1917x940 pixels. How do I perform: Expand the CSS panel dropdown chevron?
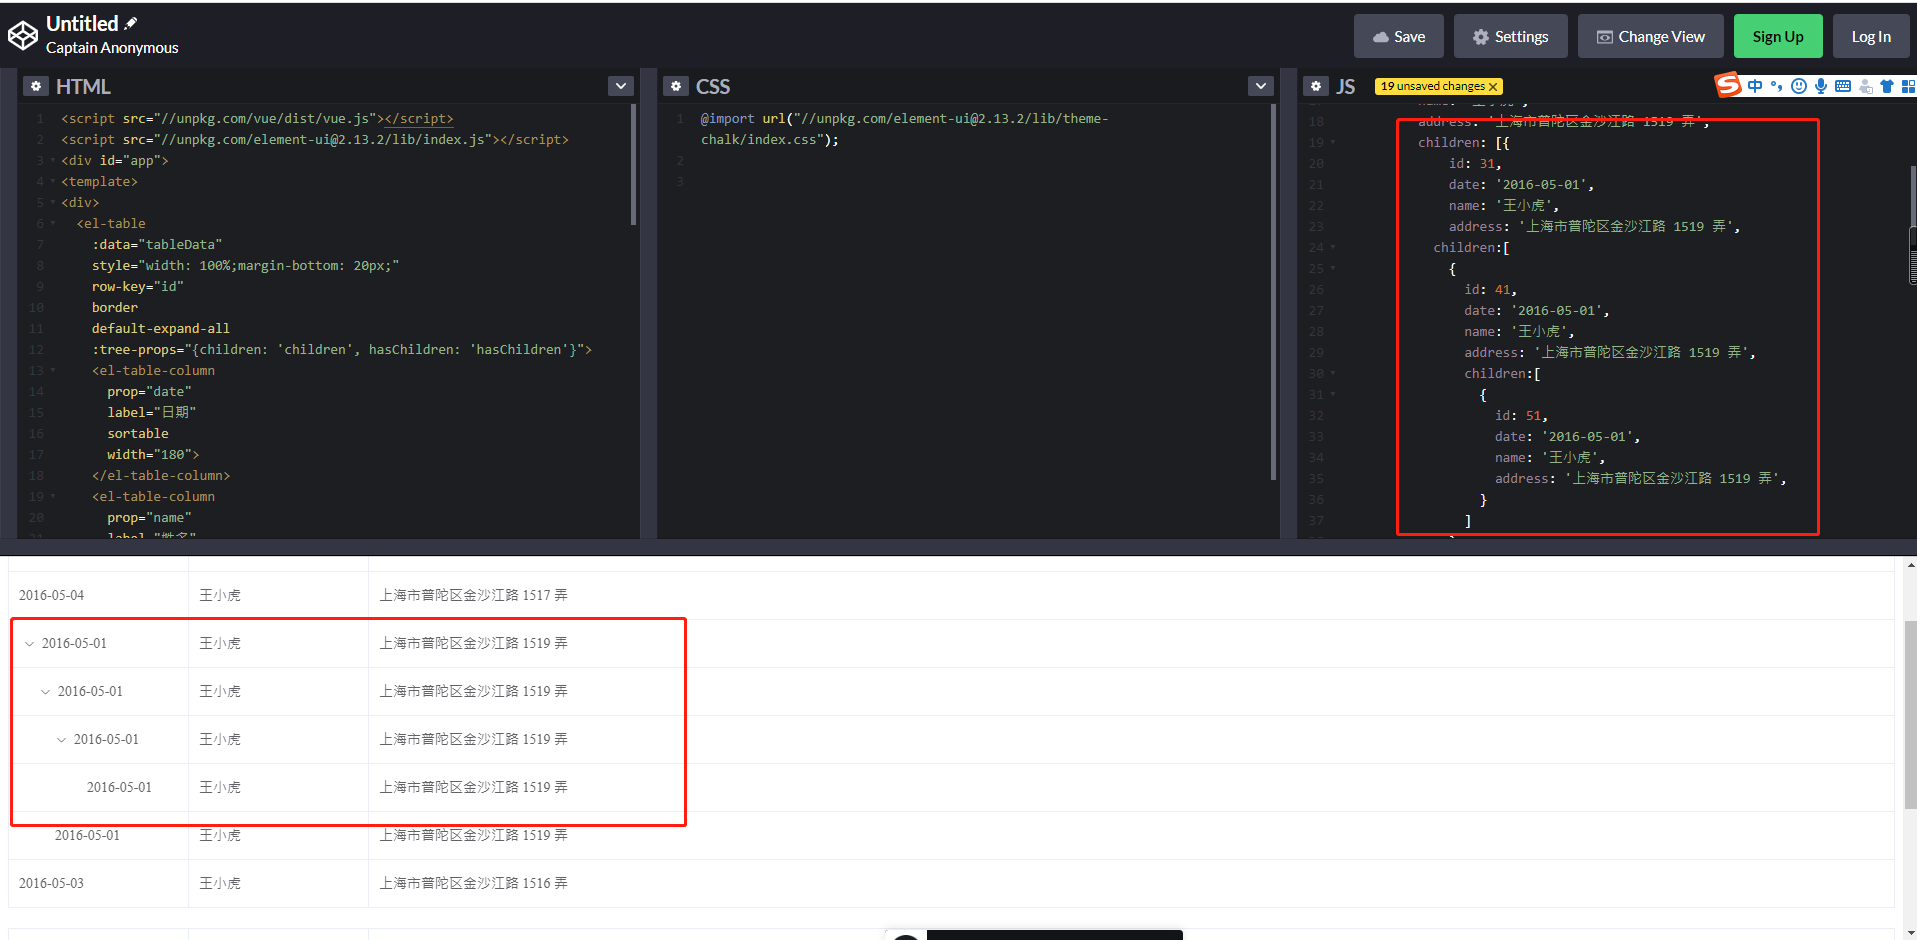coord(1261,86)
